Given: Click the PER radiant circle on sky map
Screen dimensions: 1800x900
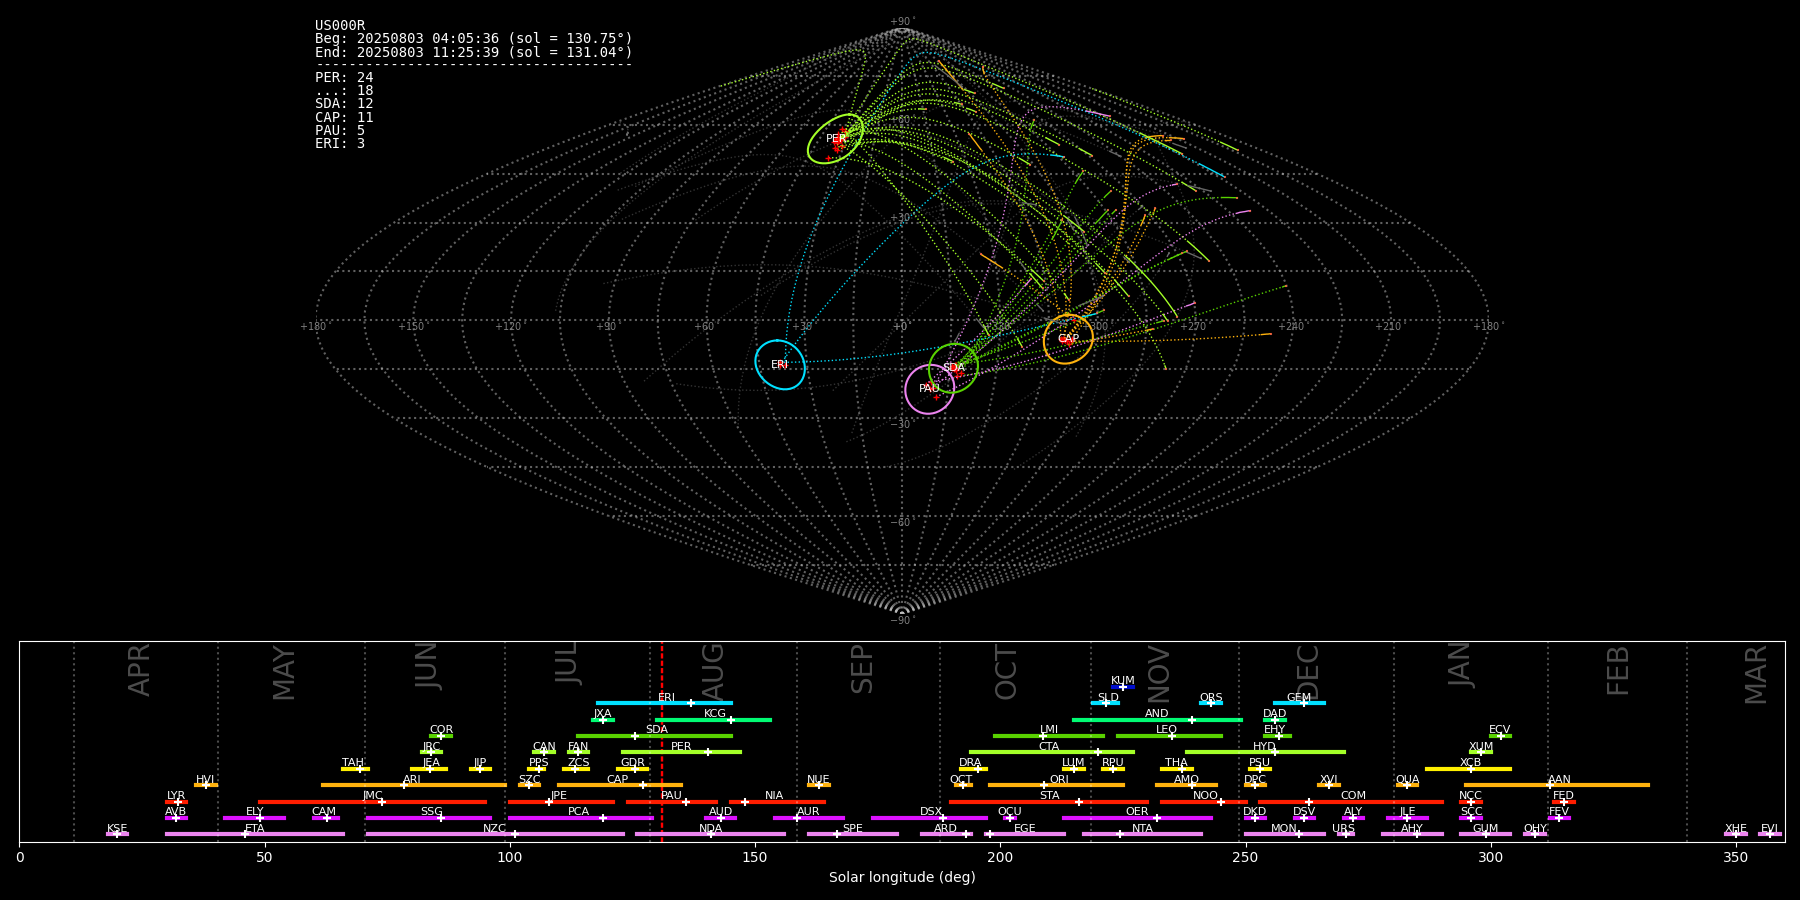Looking at the screenshot, I should (x=836, y=139).
